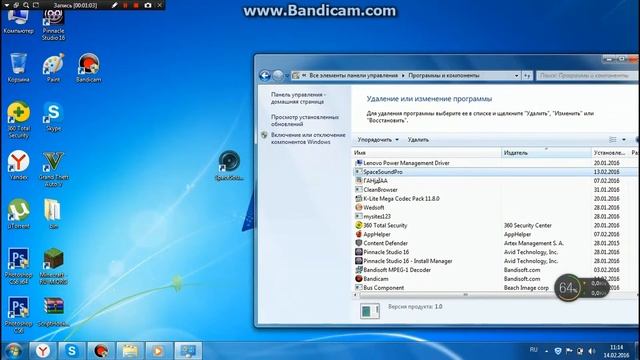Show hidden tray icons arrow
Screen dimensions: 640x360
[547, 351]
